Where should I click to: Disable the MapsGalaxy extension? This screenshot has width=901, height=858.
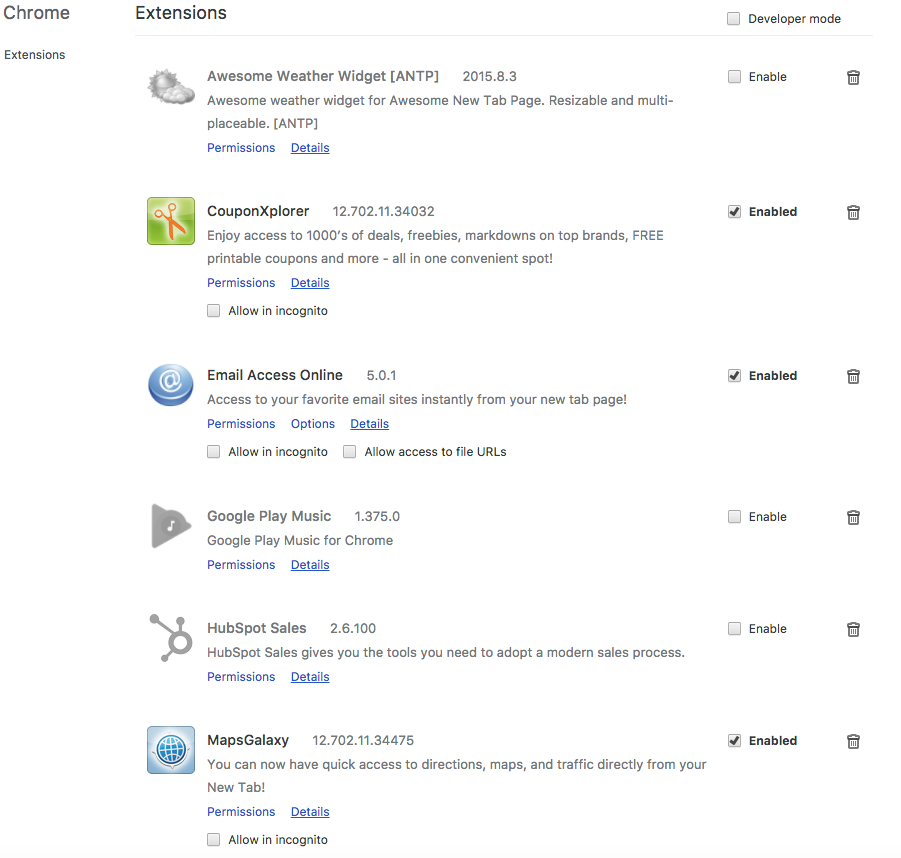point(734,741)
